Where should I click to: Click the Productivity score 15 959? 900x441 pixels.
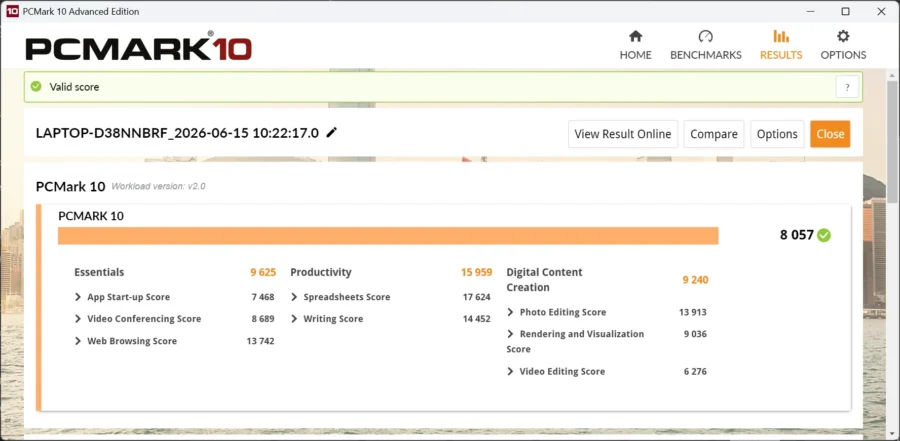(x=476, y=272)
